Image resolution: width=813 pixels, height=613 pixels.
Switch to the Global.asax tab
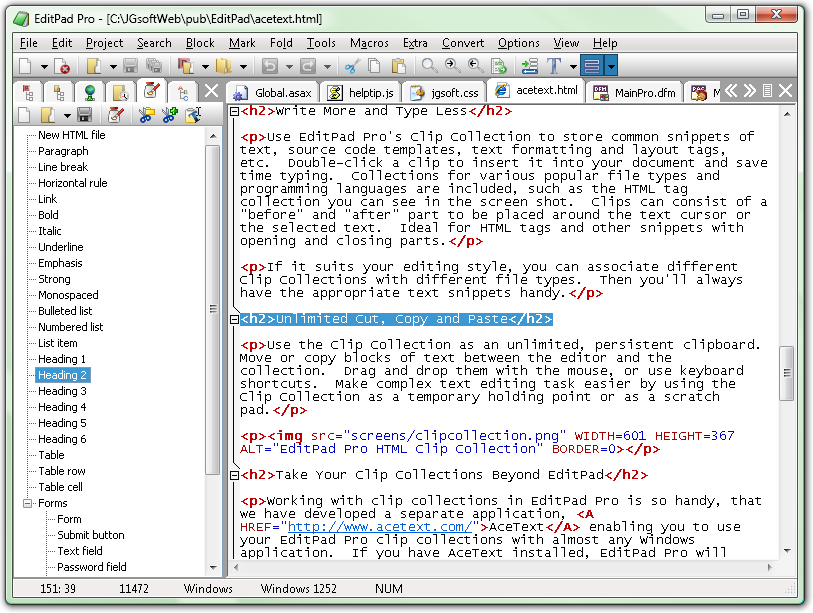(273, 93)
